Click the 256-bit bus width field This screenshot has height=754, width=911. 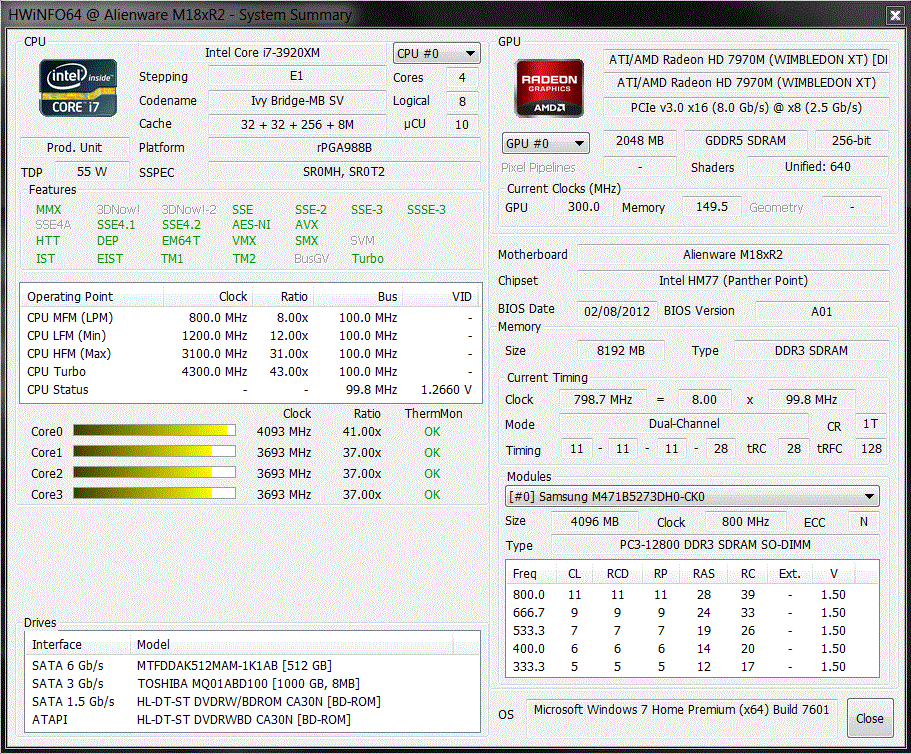pyautogui.click(x=852, y=141)
